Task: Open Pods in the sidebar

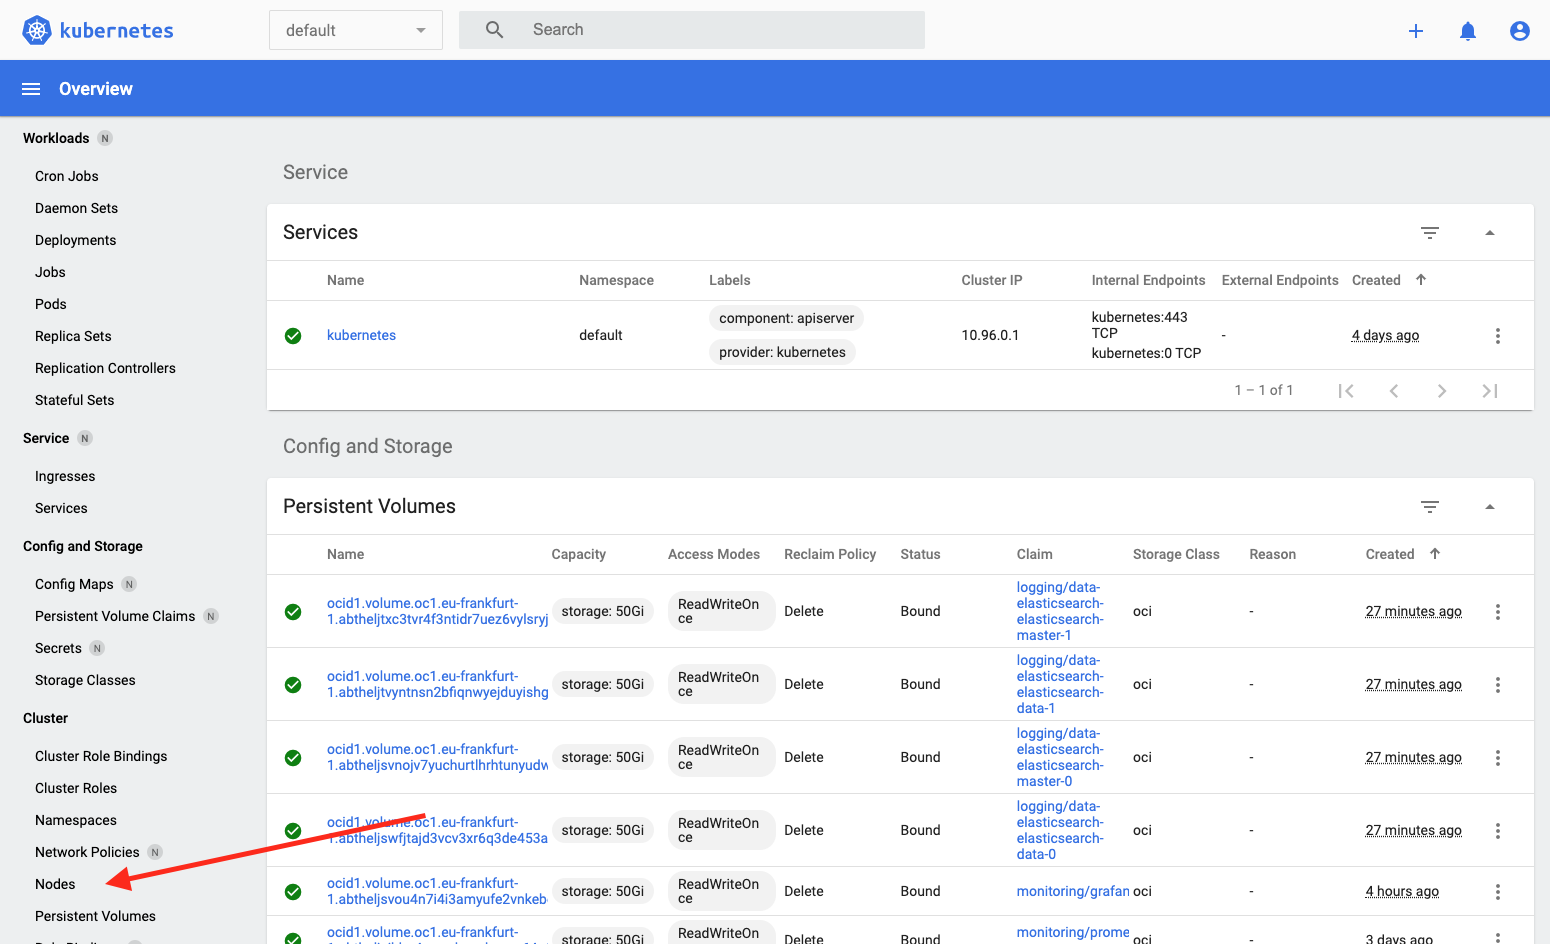Action: (x=51, y=304)
